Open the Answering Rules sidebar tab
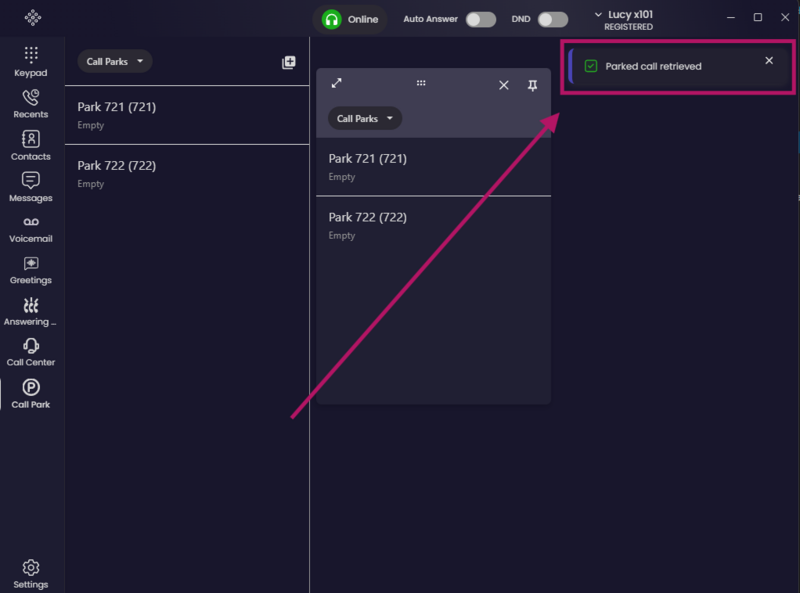 pos(31,312)
